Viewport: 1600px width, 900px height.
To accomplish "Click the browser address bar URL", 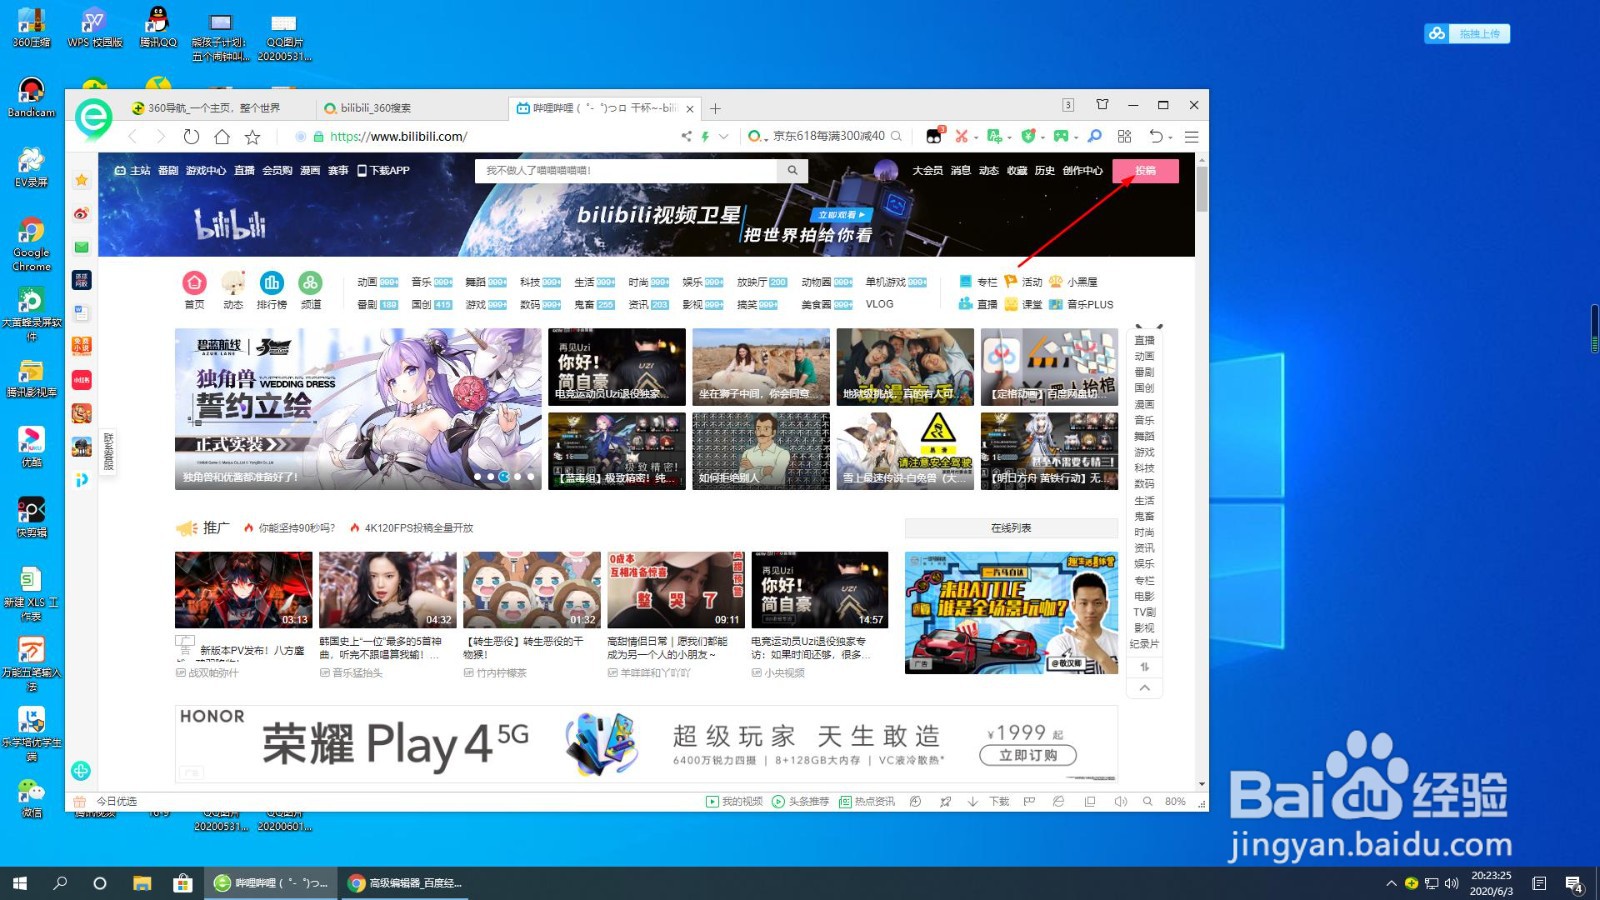I will pos(398,137).
